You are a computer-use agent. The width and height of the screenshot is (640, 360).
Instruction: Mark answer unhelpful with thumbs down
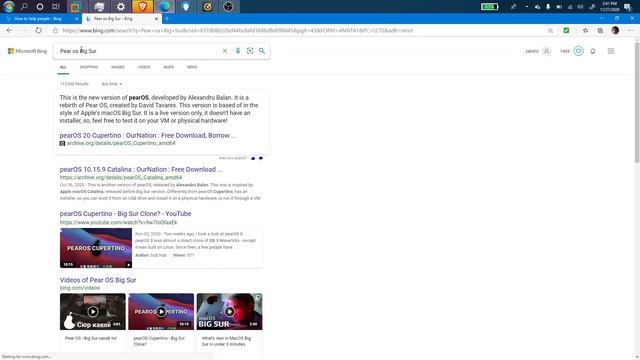click(x=261, y=158)
